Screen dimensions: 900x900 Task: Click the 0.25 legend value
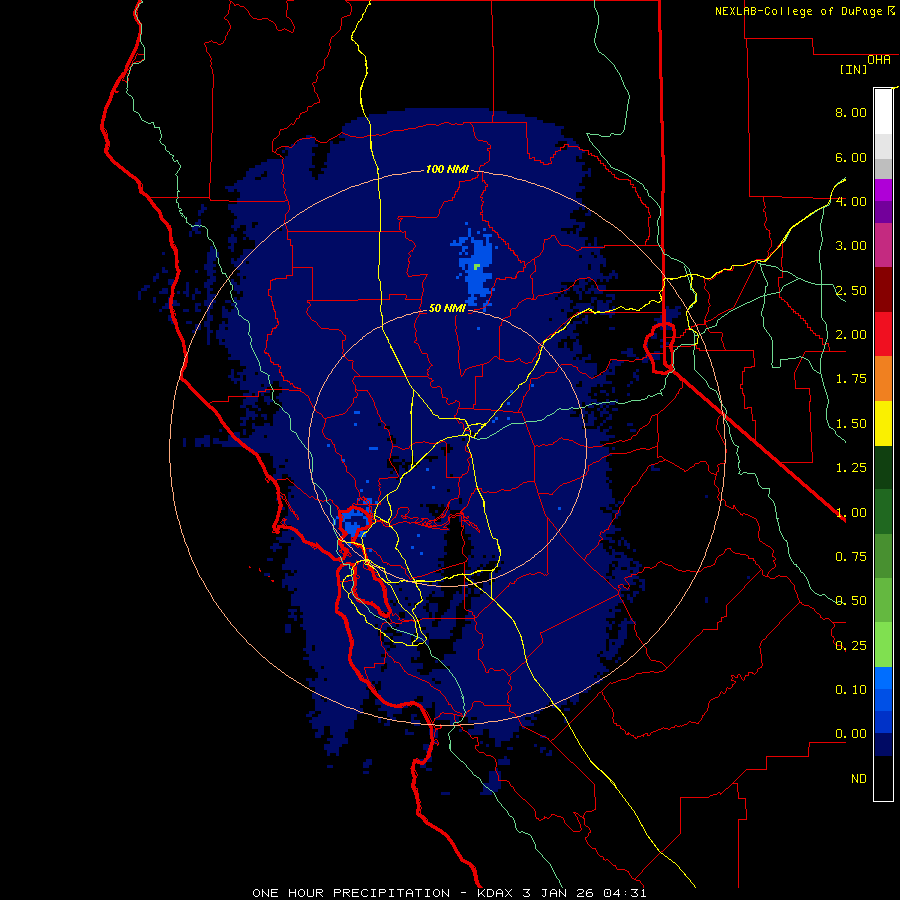(851, 646)
